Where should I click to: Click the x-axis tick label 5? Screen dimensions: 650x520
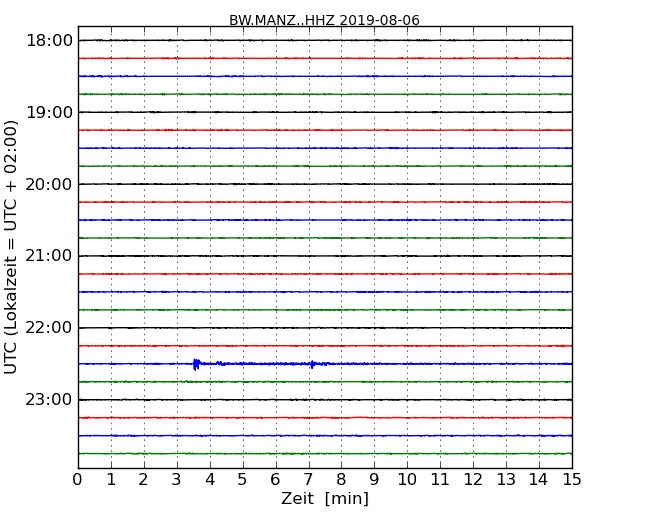(x=243, y=479)
